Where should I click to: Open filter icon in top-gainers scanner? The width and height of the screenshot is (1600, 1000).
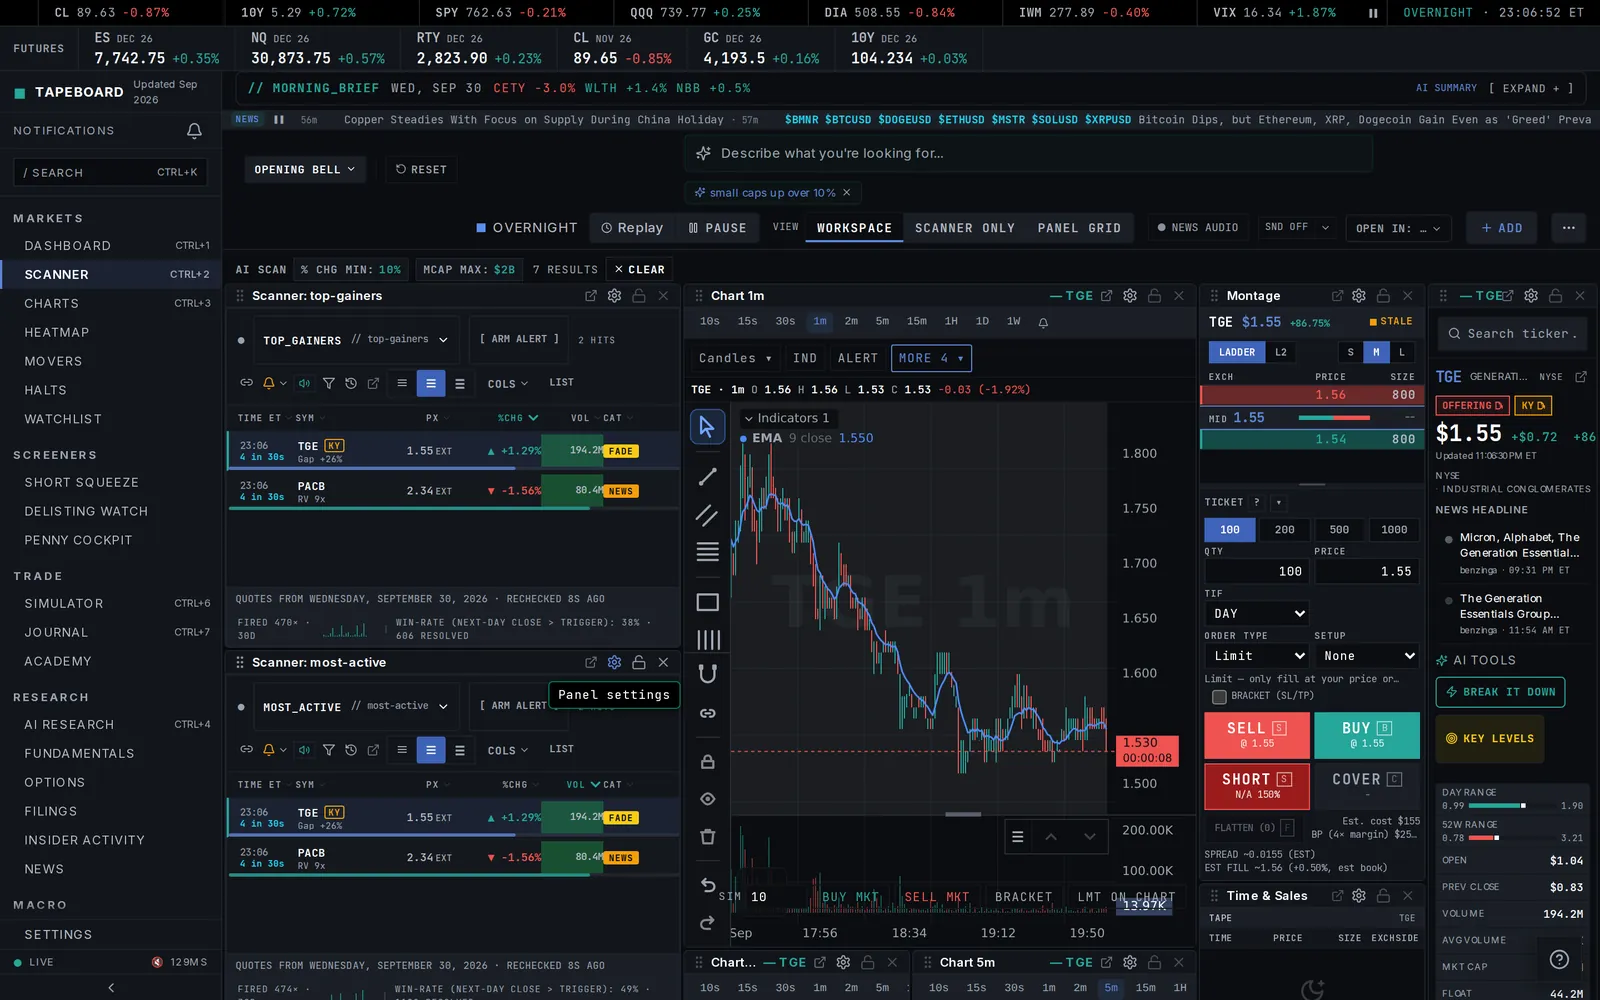[328, 383]
